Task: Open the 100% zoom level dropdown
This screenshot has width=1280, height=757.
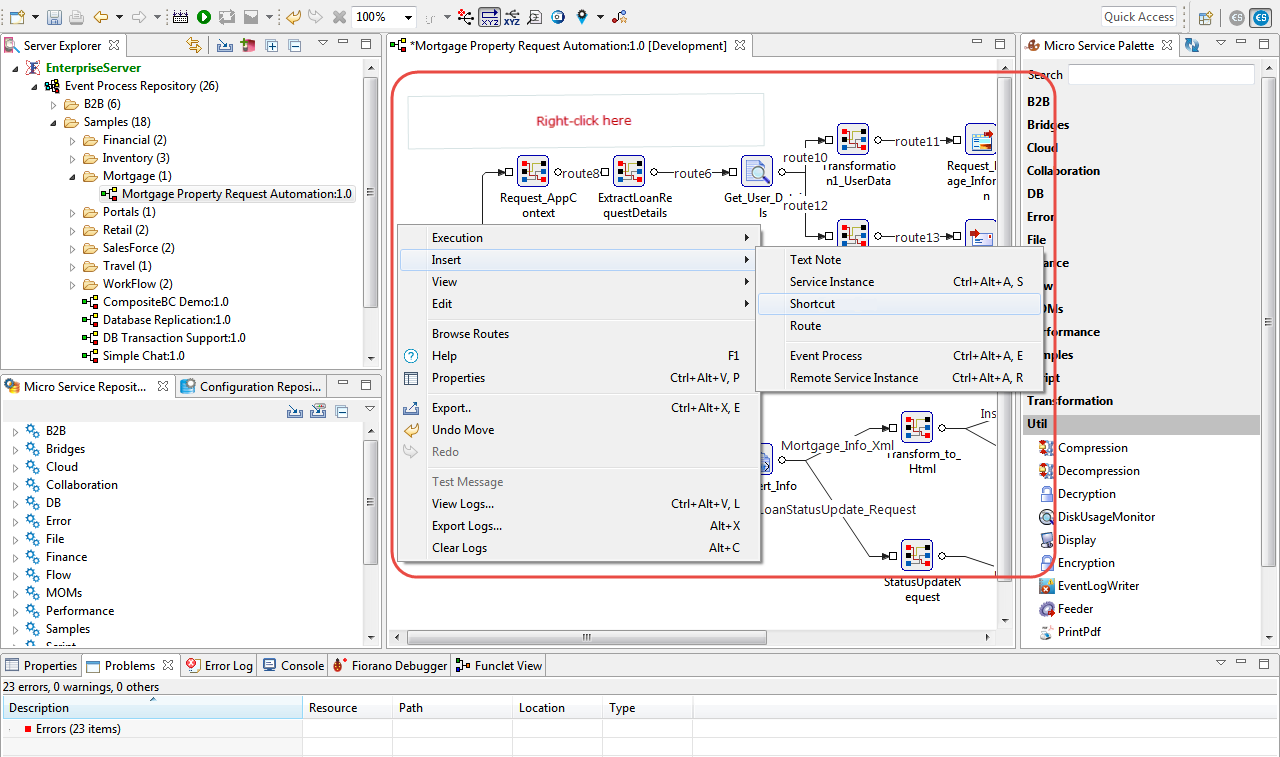Action: [408, 17]
